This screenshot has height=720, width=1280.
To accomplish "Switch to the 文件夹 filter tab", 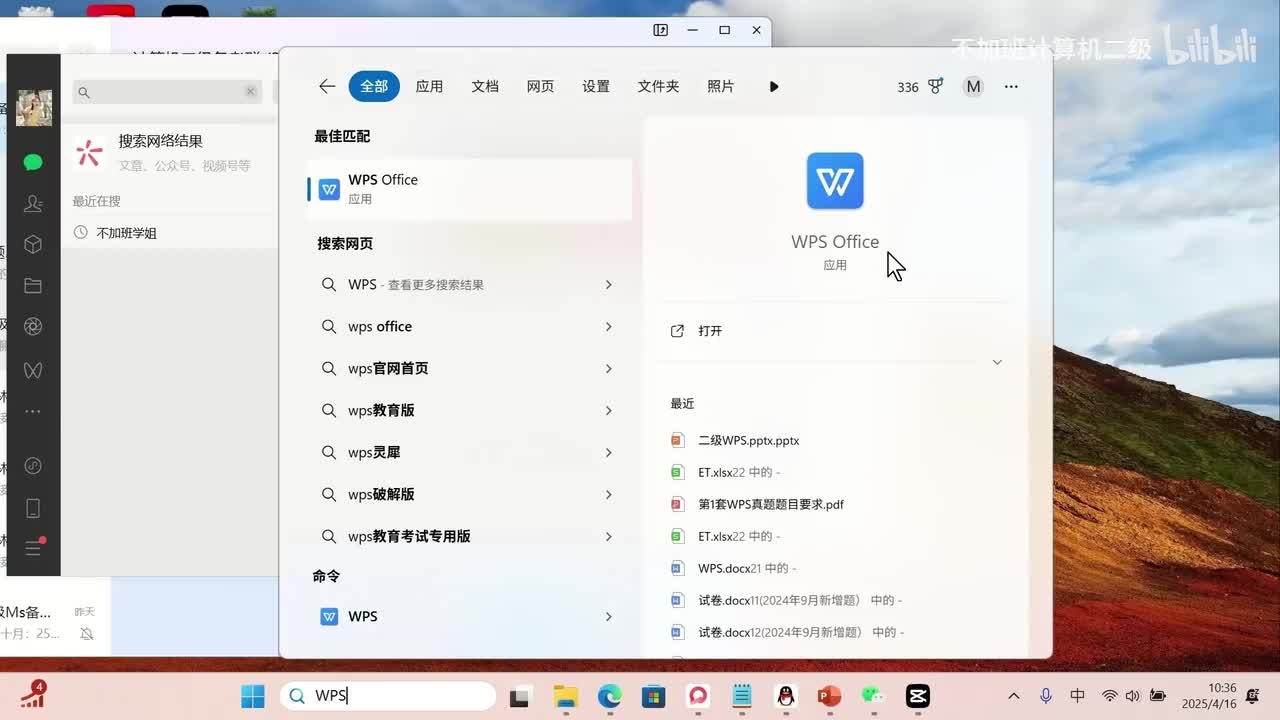I will click(659, 87).
